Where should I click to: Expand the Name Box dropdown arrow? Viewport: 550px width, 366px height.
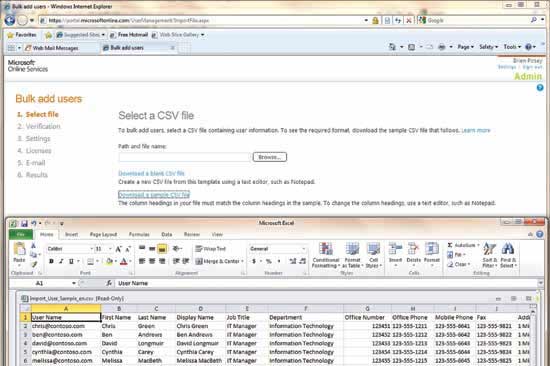[74, 283]
